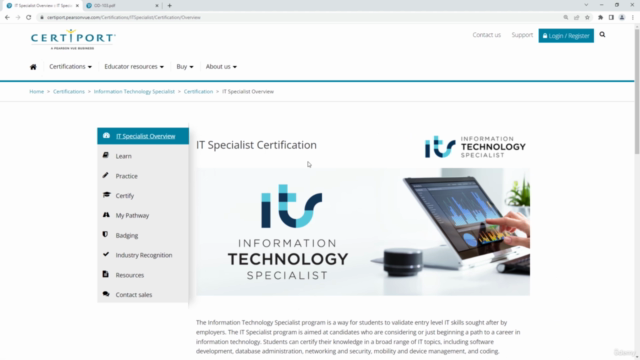Bookmark this page with the star icon
The image size is (640, 360).
pyautogui.click(x=587, y=18)
